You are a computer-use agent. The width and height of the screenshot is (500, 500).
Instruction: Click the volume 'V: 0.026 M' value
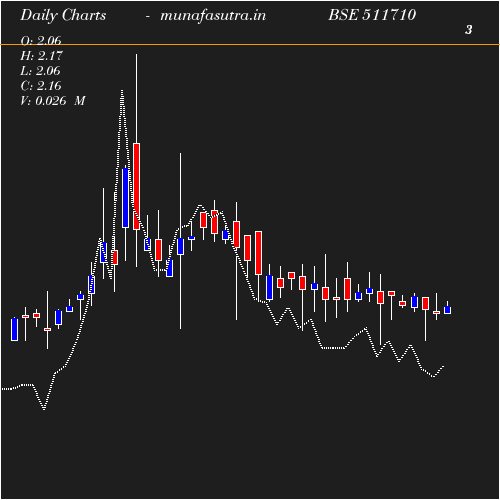click(x=53, y=101)
